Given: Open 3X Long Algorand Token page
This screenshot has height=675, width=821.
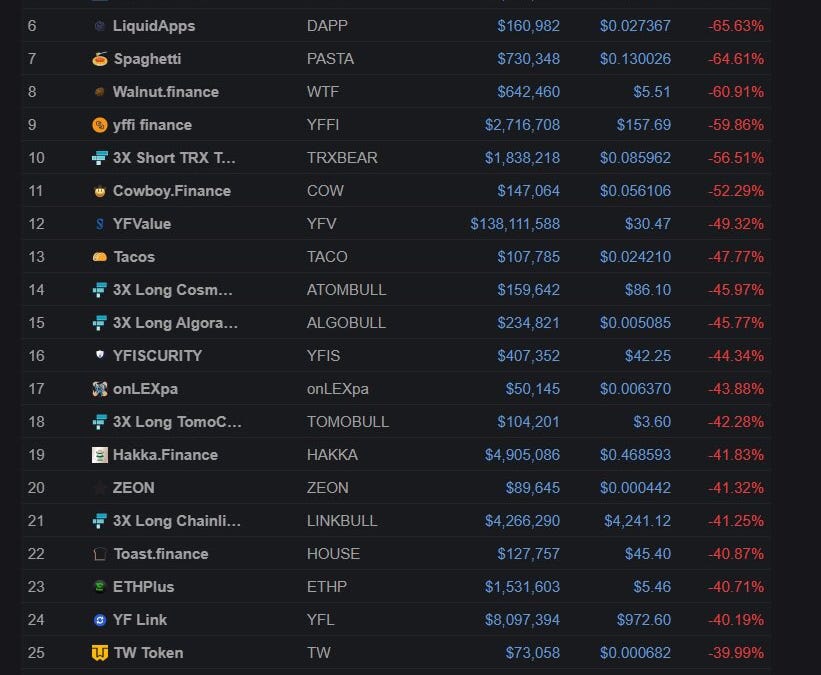Looking at the screenshot, I should pos(175,323).
